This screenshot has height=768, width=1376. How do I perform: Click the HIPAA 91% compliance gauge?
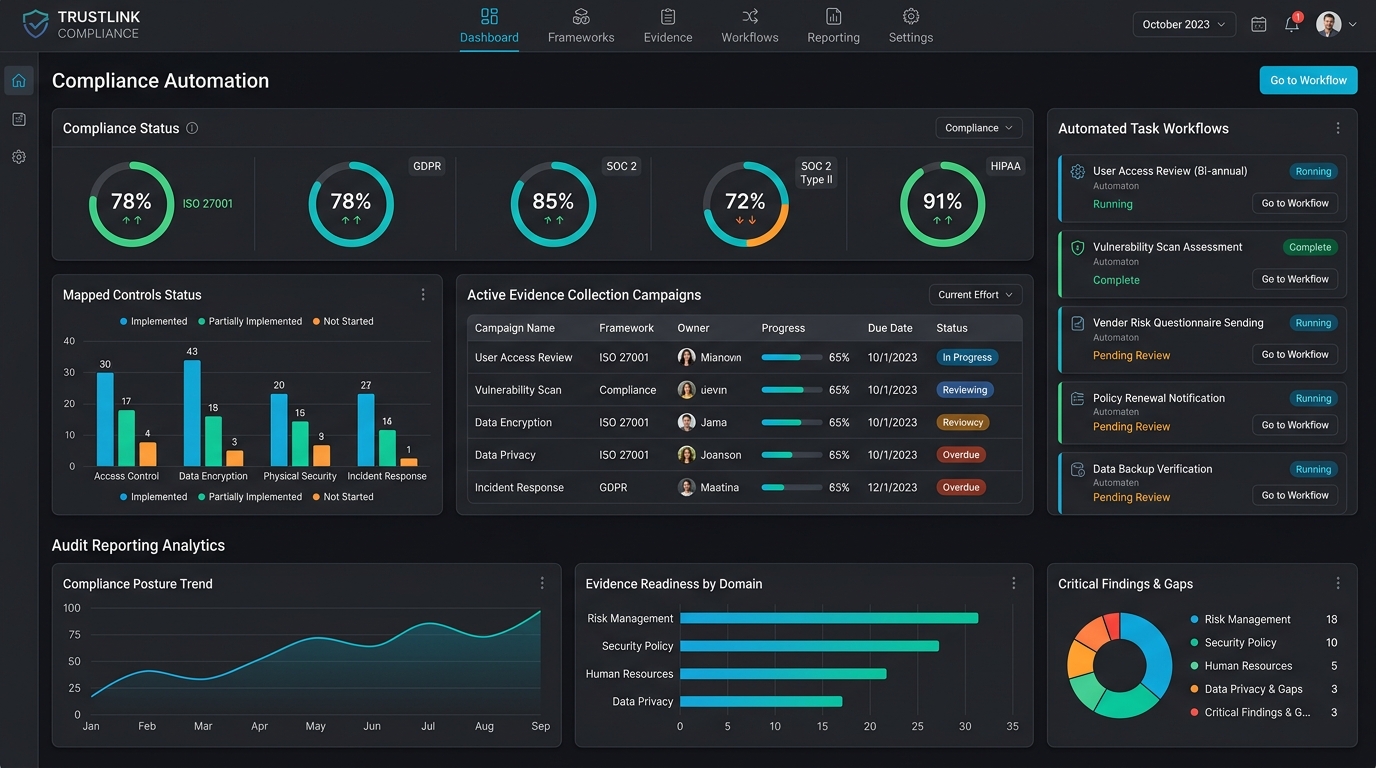942,204
